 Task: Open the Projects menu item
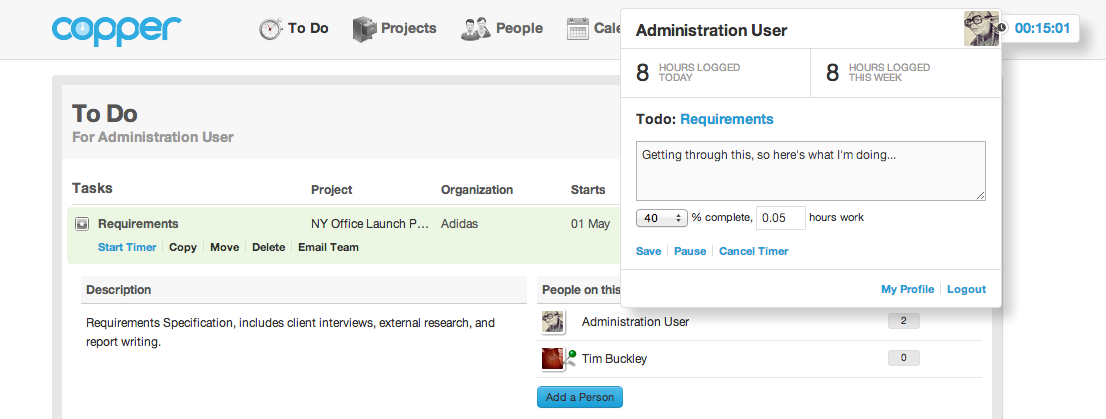(408, 28)
